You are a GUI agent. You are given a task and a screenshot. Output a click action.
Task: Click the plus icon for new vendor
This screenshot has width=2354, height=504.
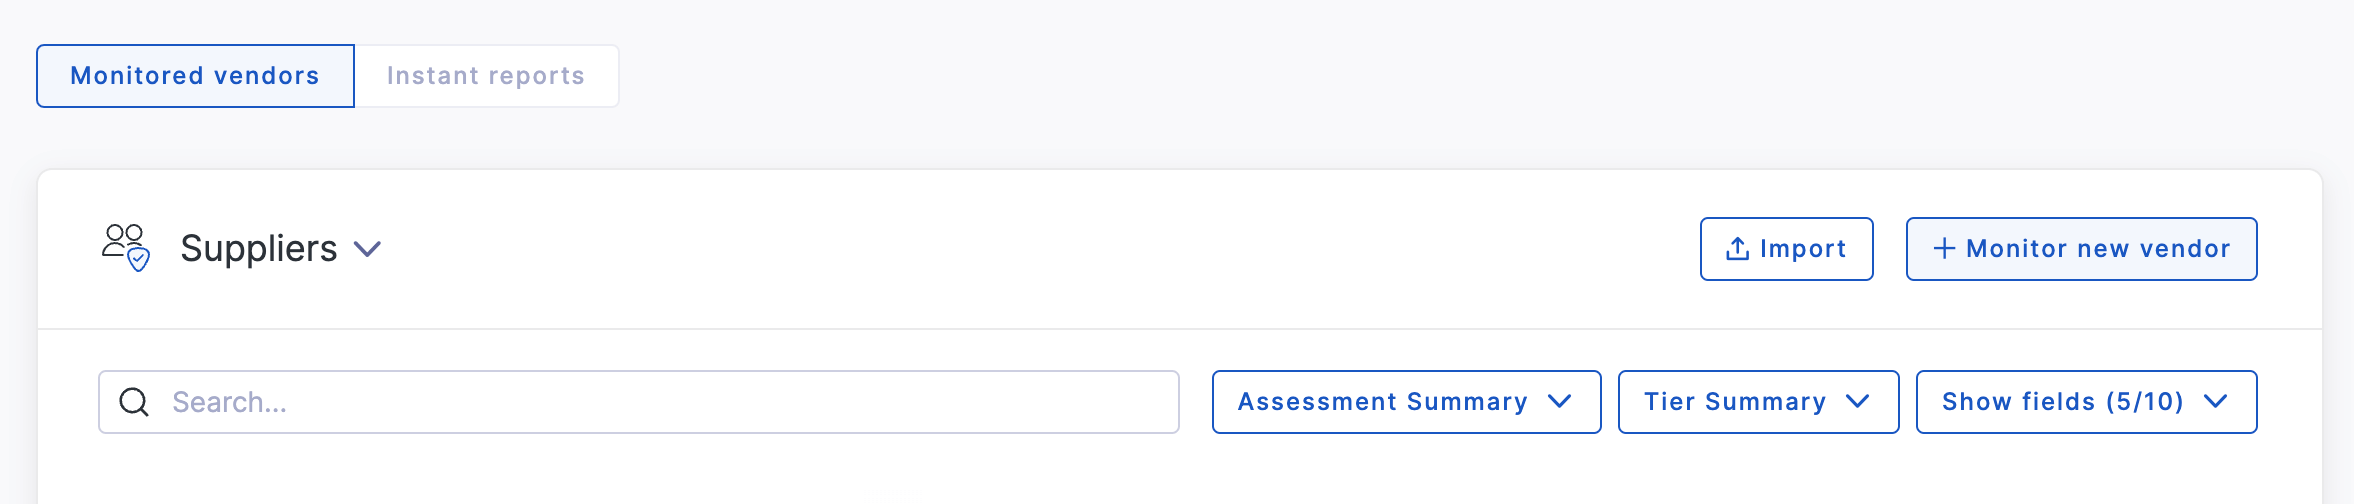(1944, 249)
